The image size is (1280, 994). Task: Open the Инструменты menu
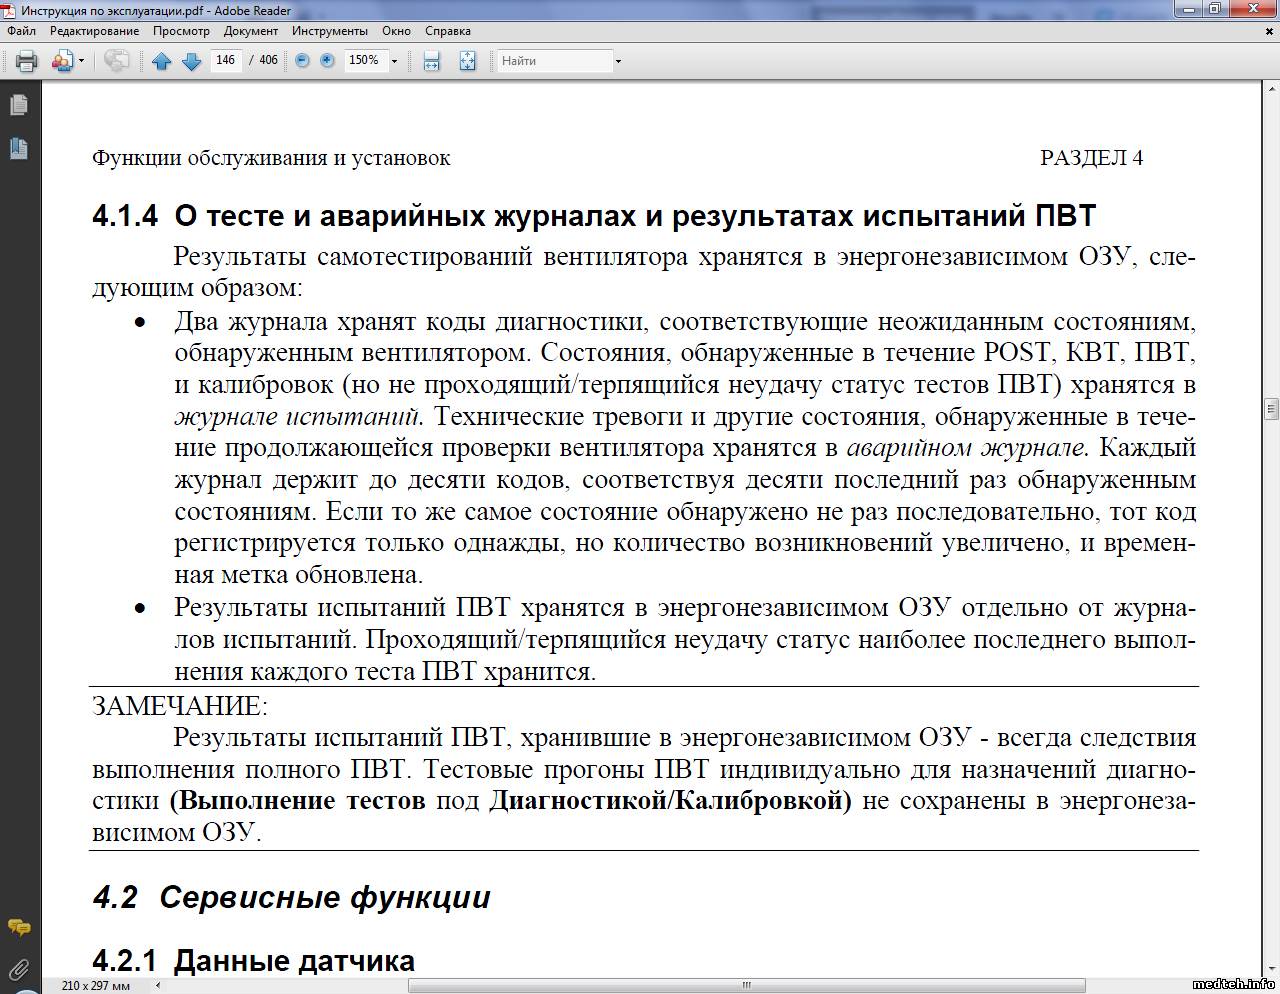330,31
